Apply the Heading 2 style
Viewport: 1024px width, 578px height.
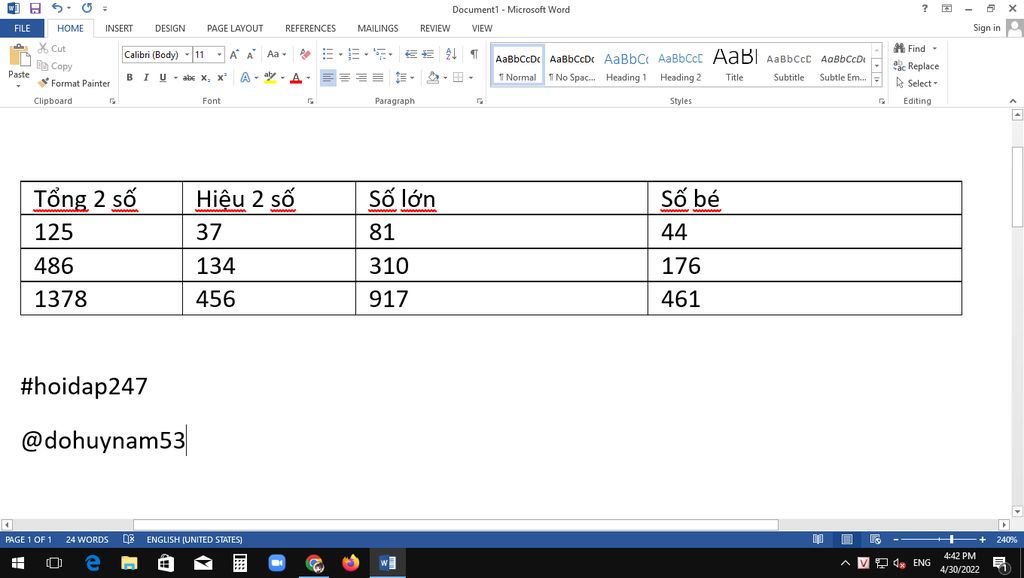[680, 66]
